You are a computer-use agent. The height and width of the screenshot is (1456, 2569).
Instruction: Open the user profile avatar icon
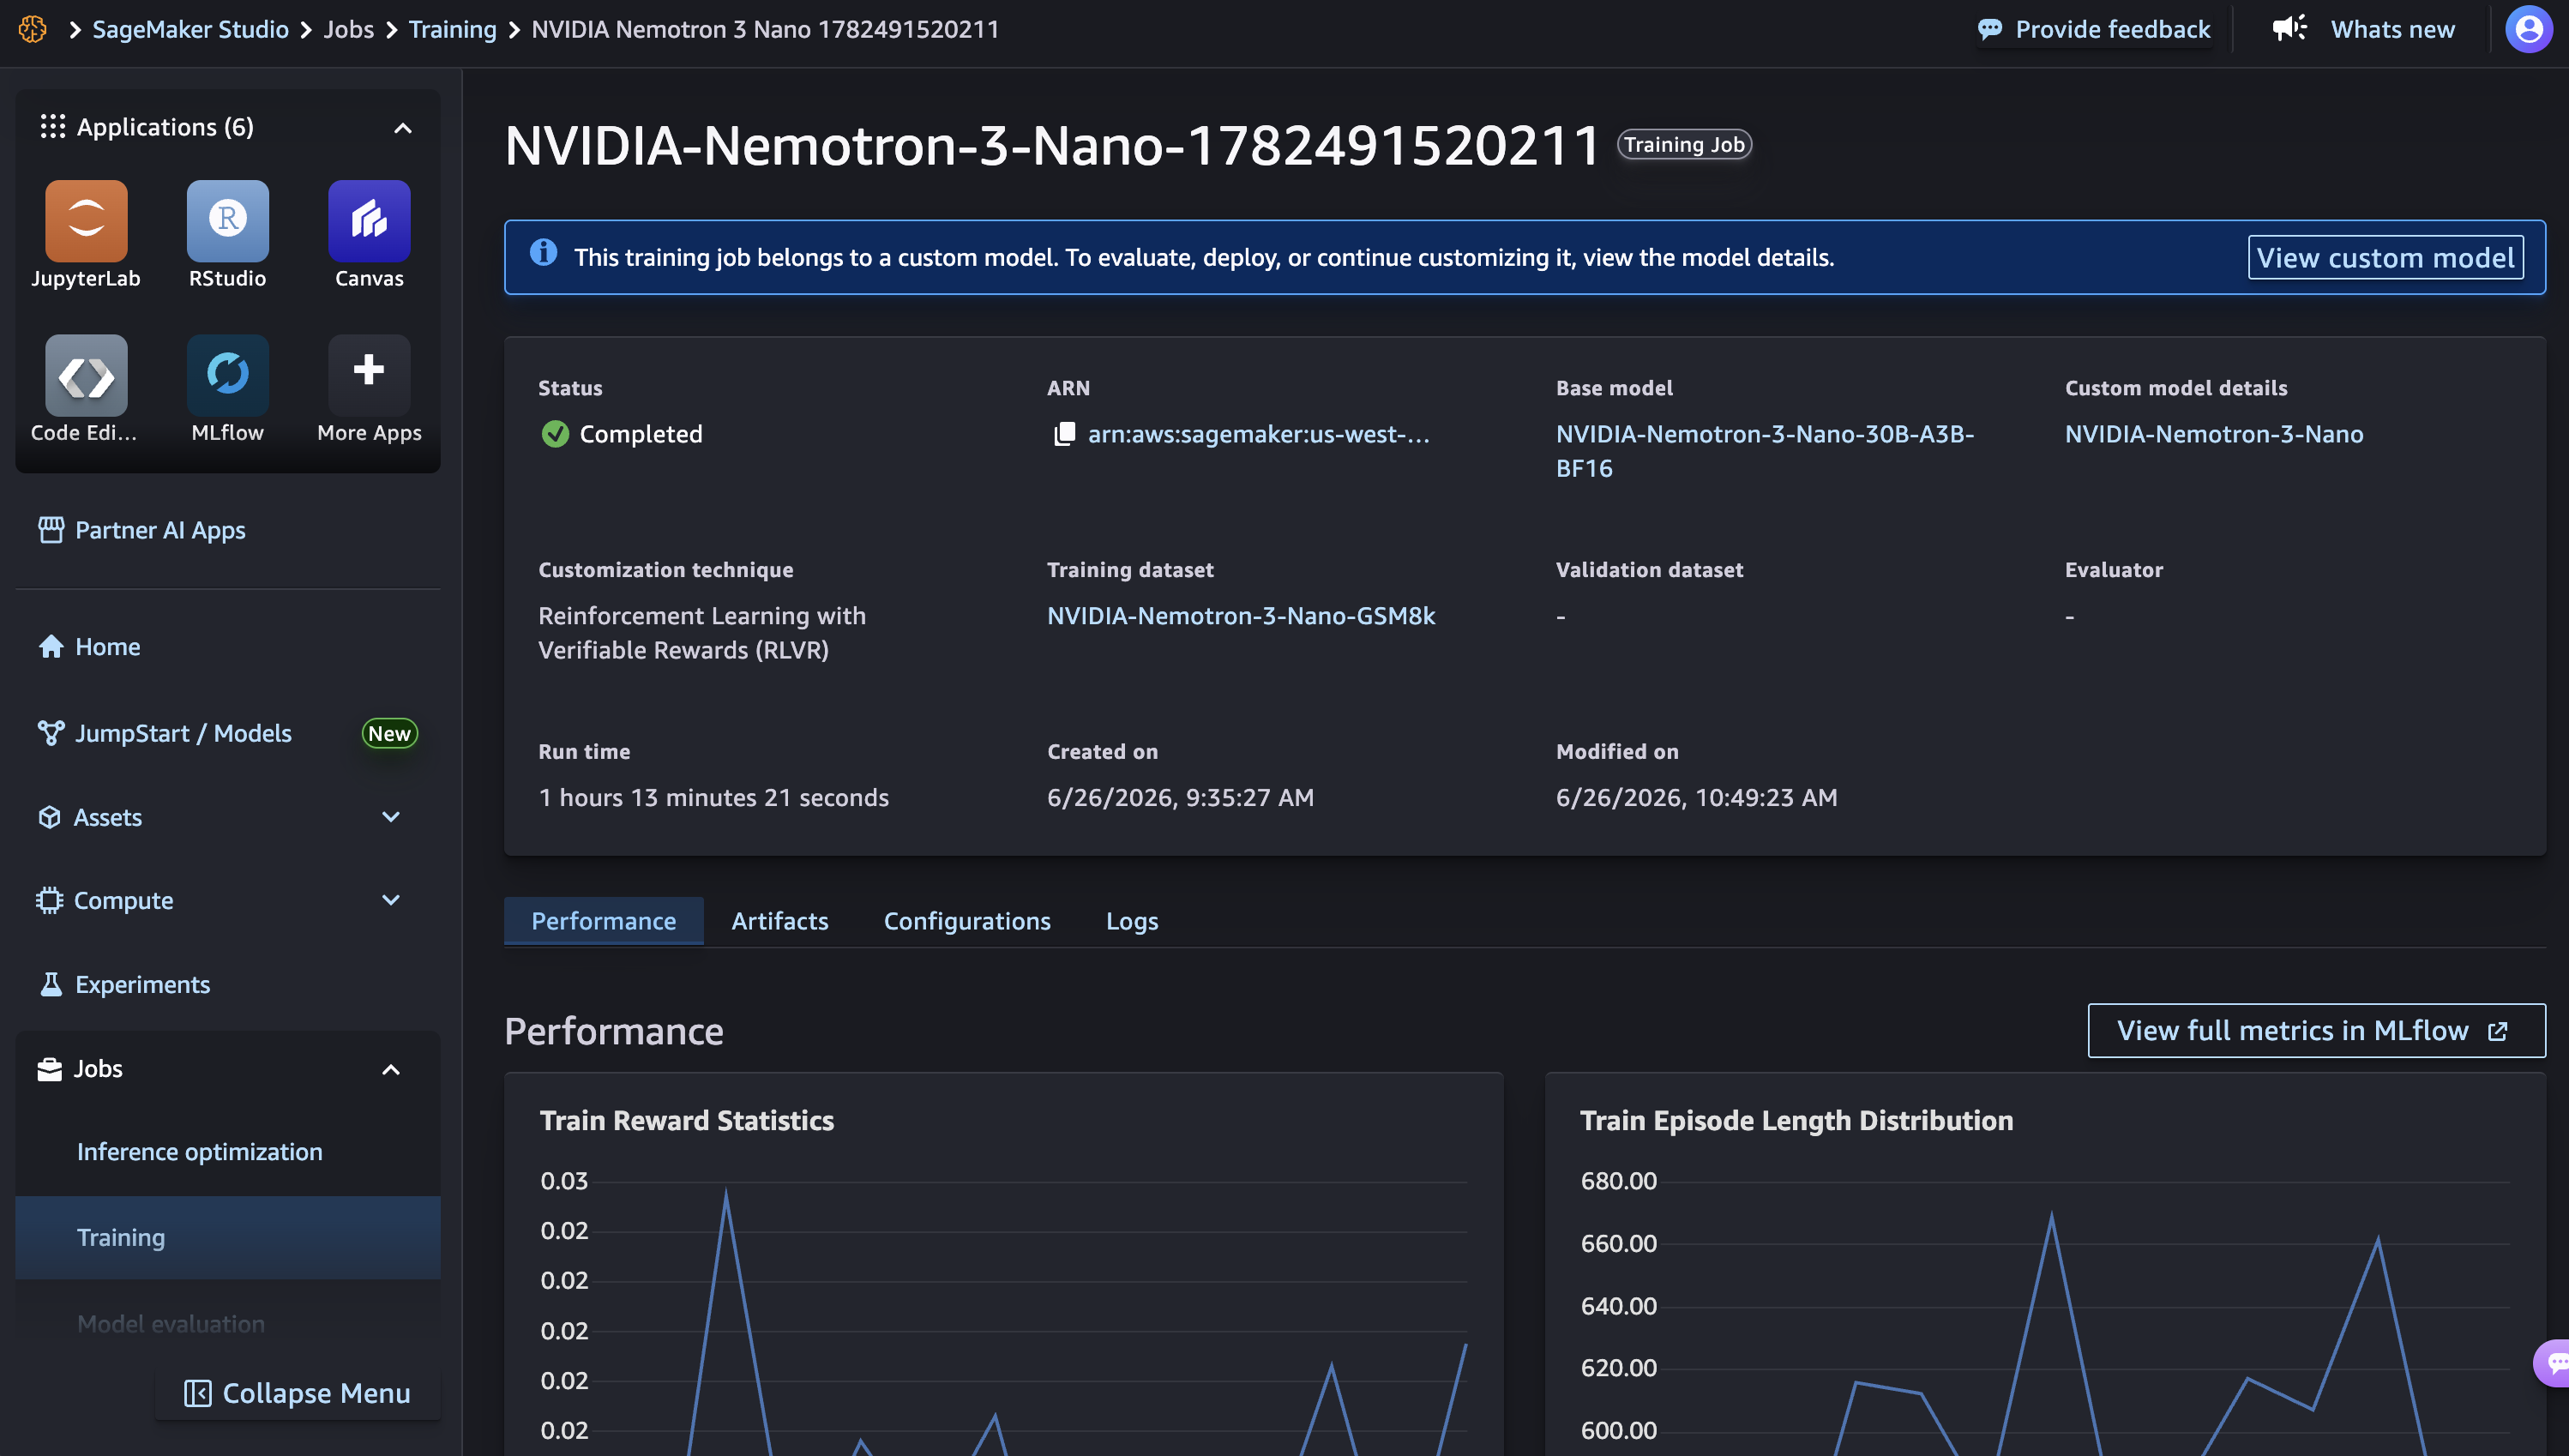[2528, 29]
